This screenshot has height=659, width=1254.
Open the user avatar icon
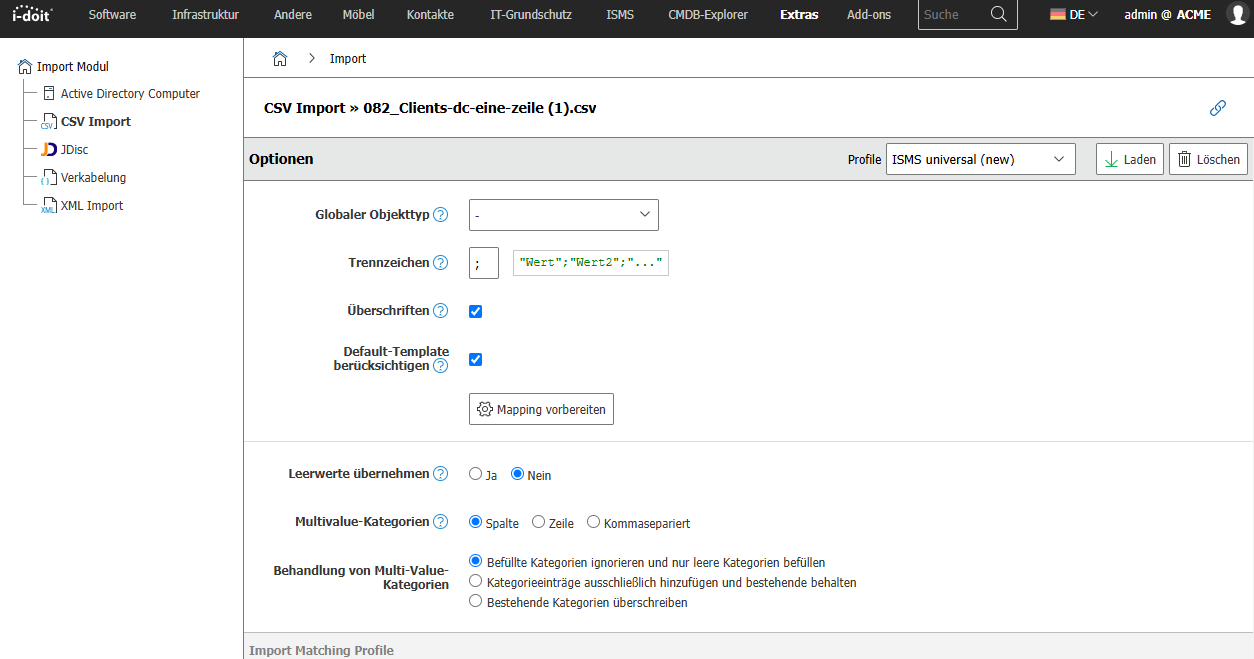1237,14
